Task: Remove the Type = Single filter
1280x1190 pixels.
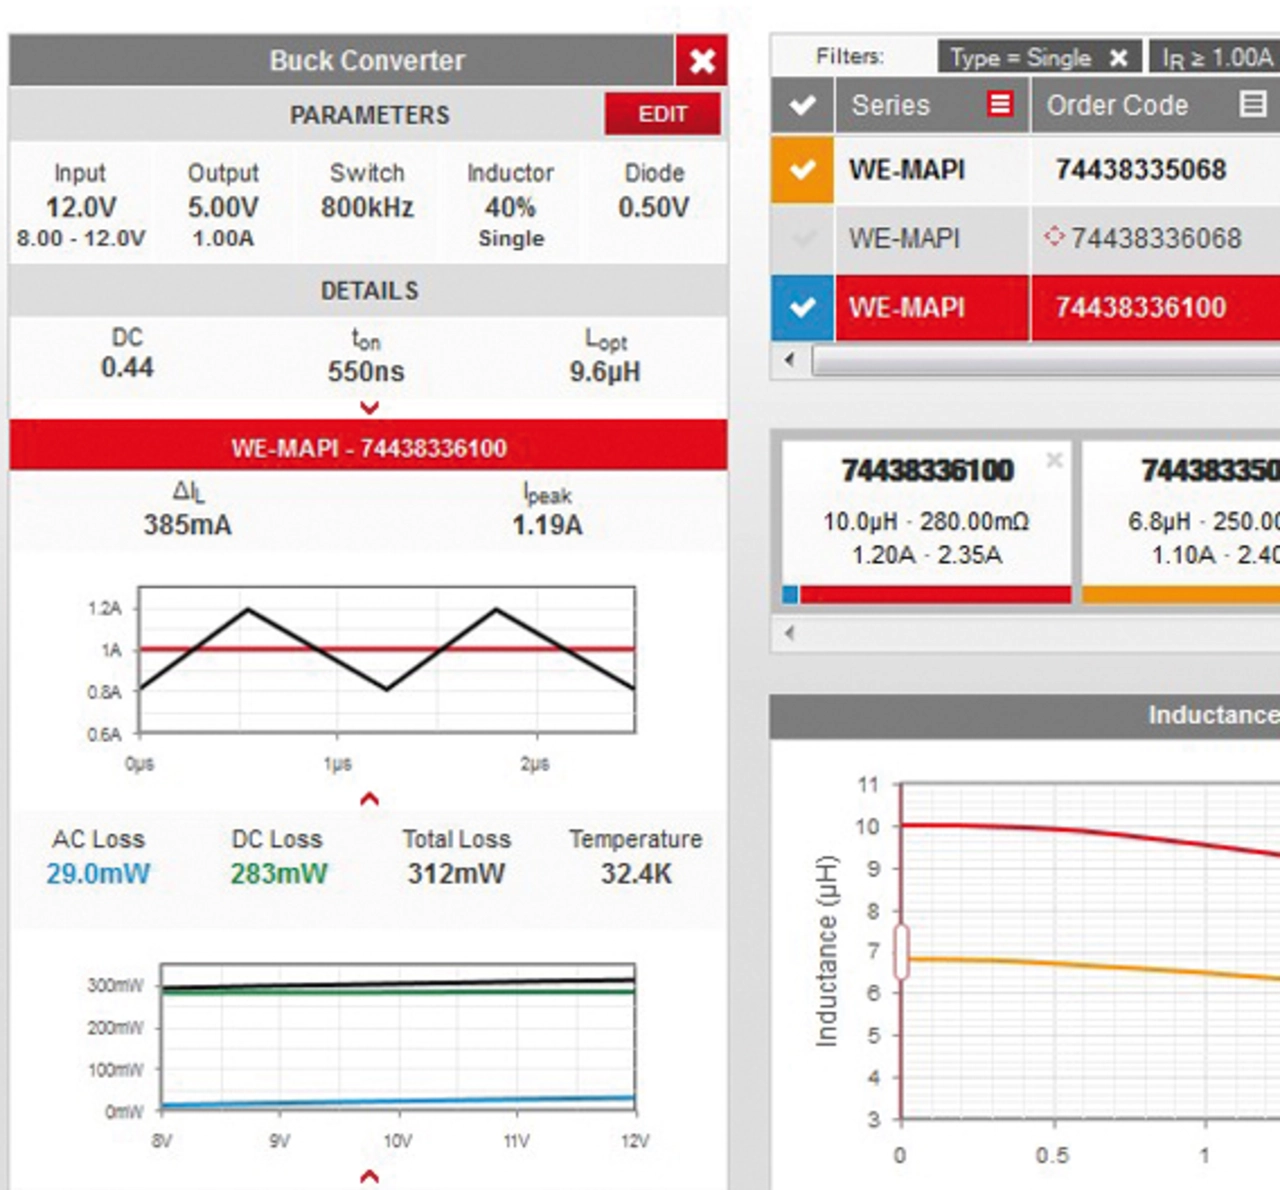Action: click(x=1119, y=58)
